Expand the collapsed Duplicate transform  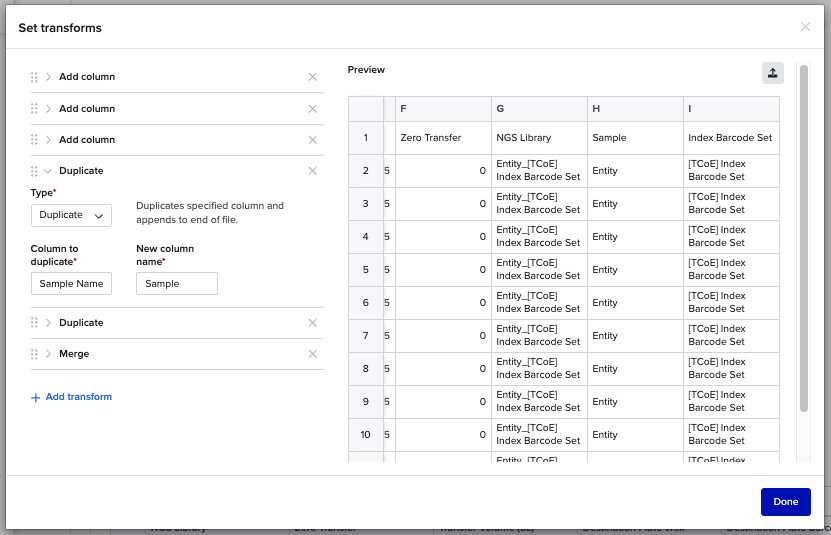click(48, 323)
